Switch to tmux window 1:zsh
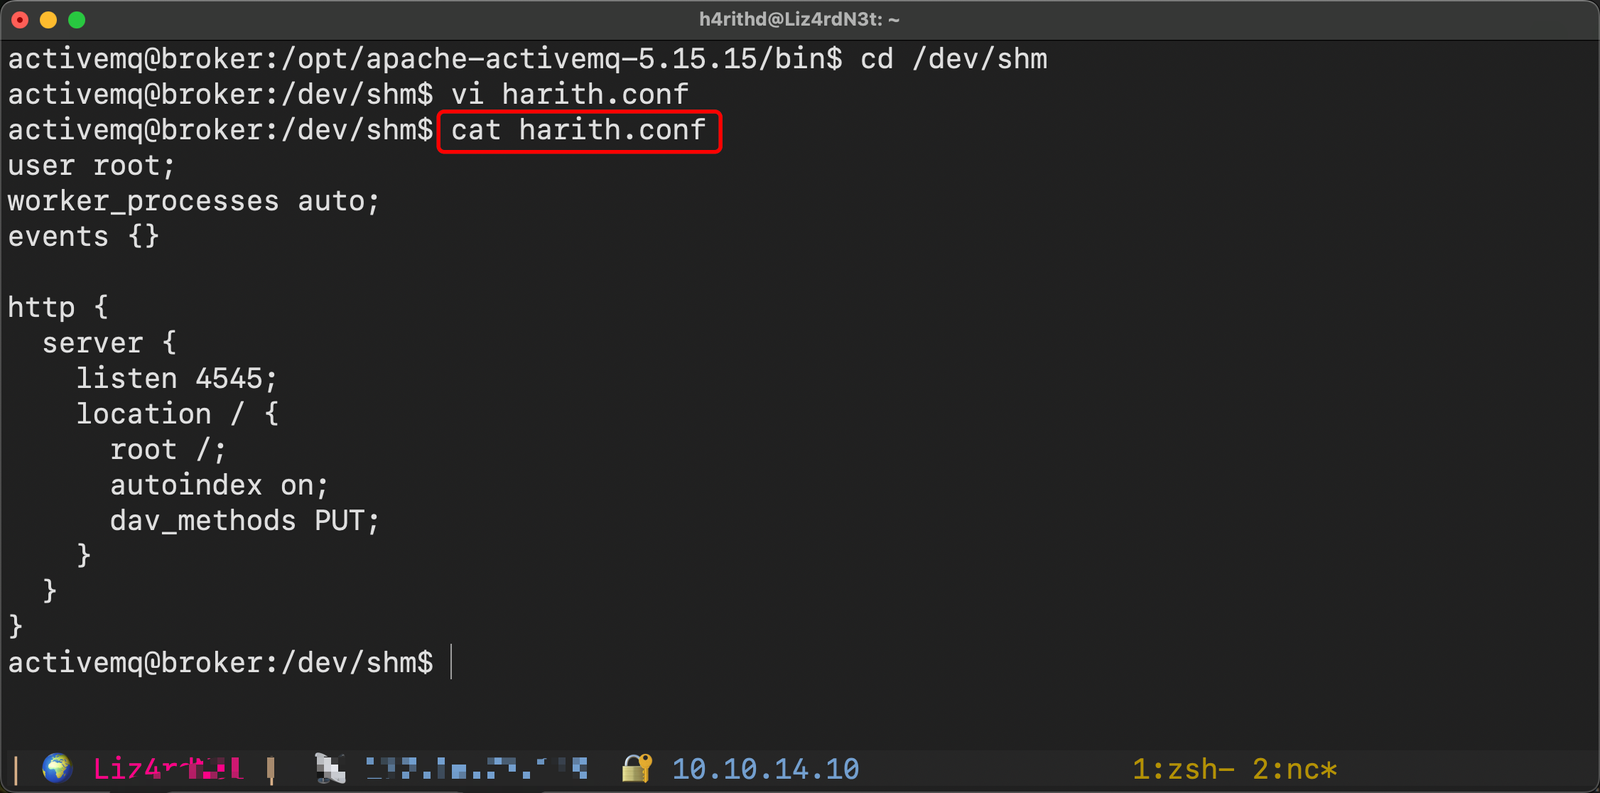Image resolution: width=1600 pixels, height=793 pixels. point(1183,769)
